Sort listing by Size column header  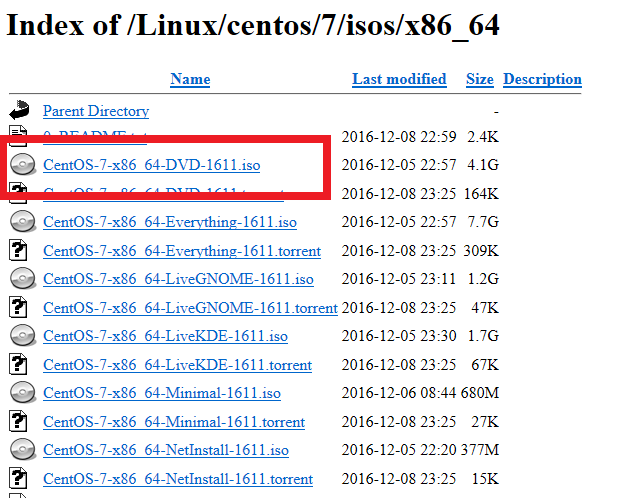point(479,79)
